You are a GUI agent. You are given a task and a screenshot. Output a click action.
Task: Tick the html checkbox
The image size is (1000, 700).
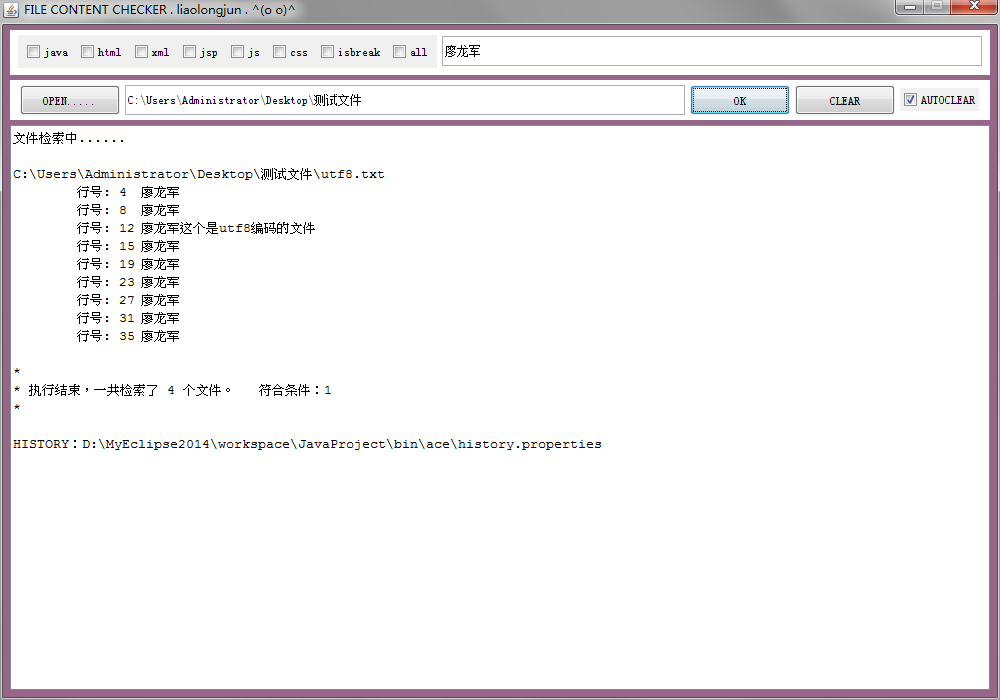pyautogui.click(x=87, y=52)
